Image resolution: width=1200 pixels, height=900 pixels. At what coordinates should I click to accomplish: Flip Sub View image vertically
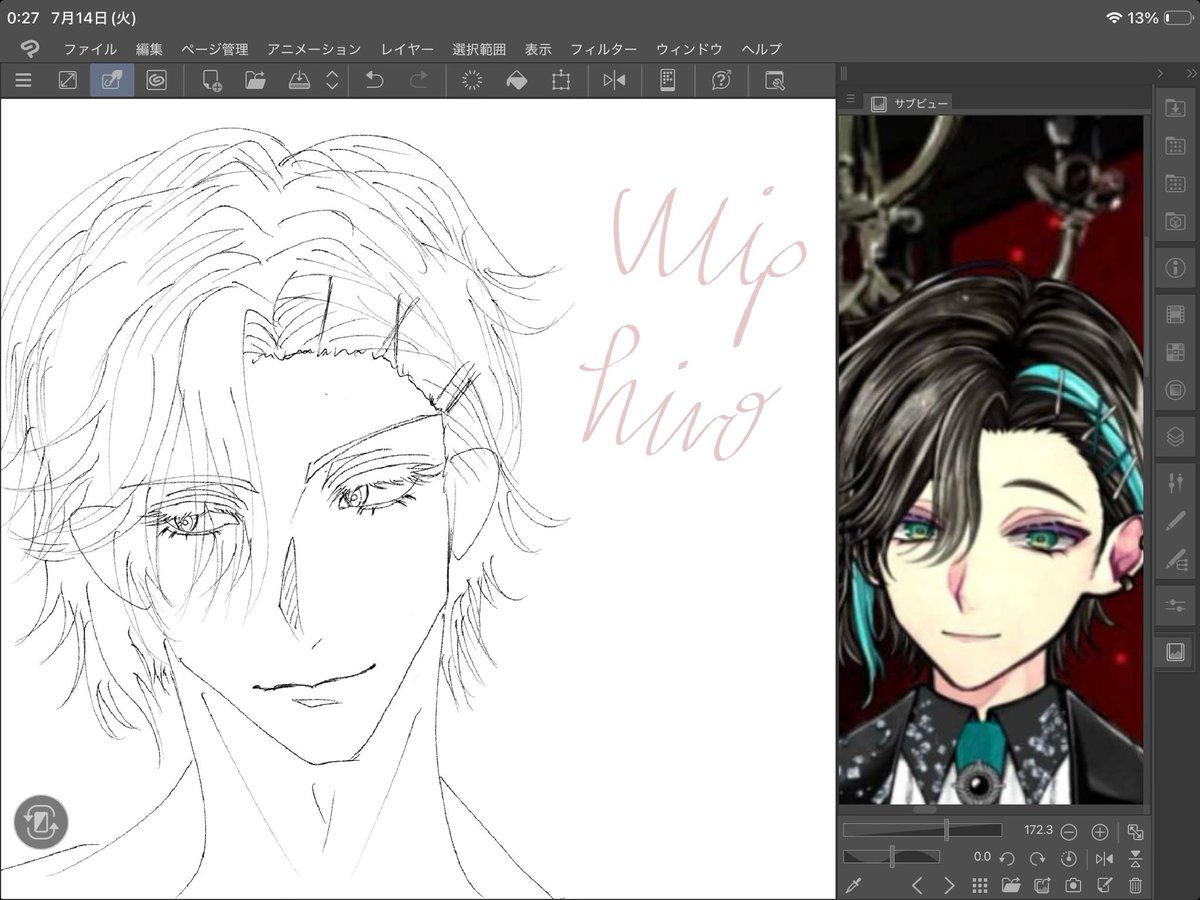tap(1135, 858)
